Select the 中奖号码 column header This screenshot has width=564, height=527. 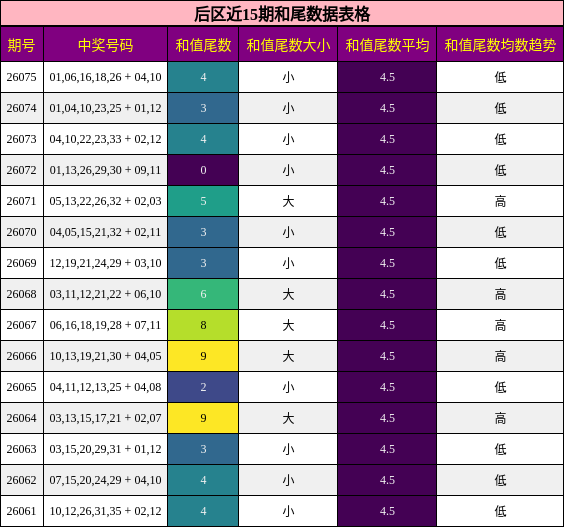pyautogui.click(x=105, y=45)
